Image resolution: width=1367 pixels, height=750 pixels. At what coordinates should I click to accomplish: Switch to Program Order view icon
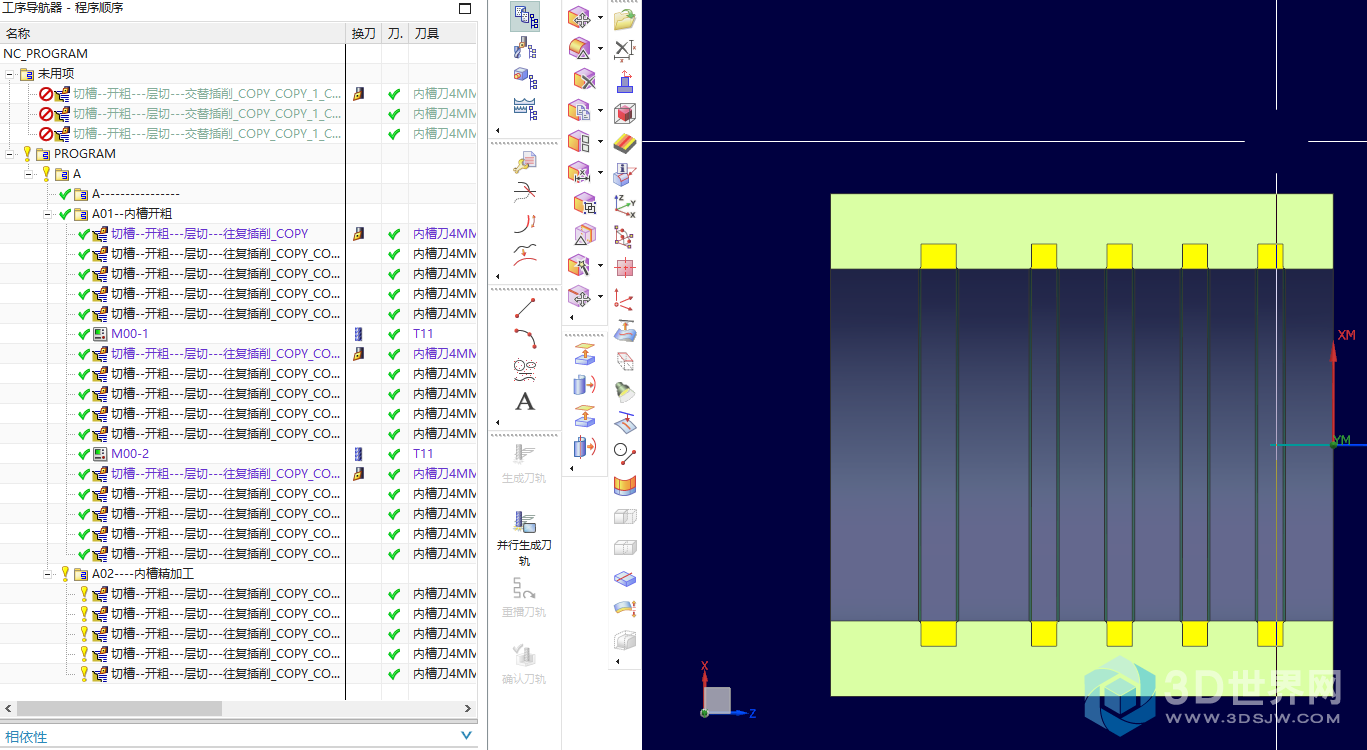[x=525, y=17]
